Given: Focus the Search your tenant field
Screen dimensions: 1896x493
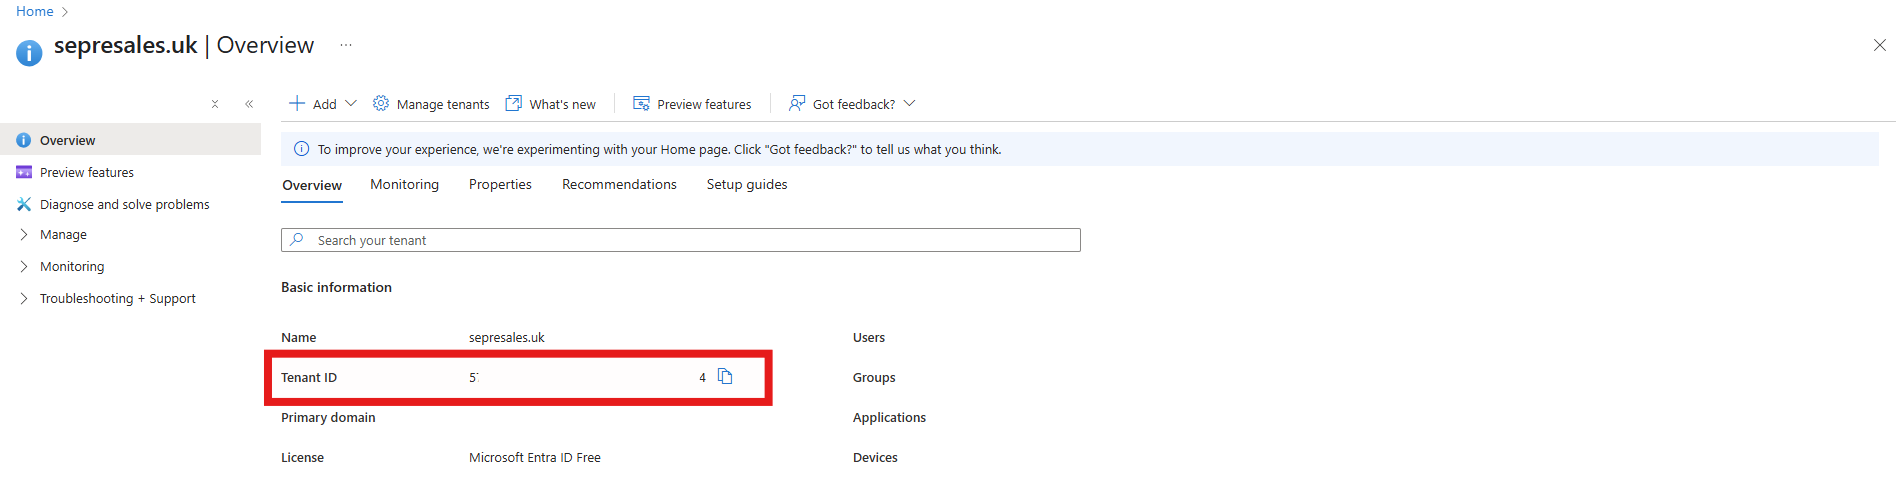Looking at the screenshot, I should pos(681,240).
